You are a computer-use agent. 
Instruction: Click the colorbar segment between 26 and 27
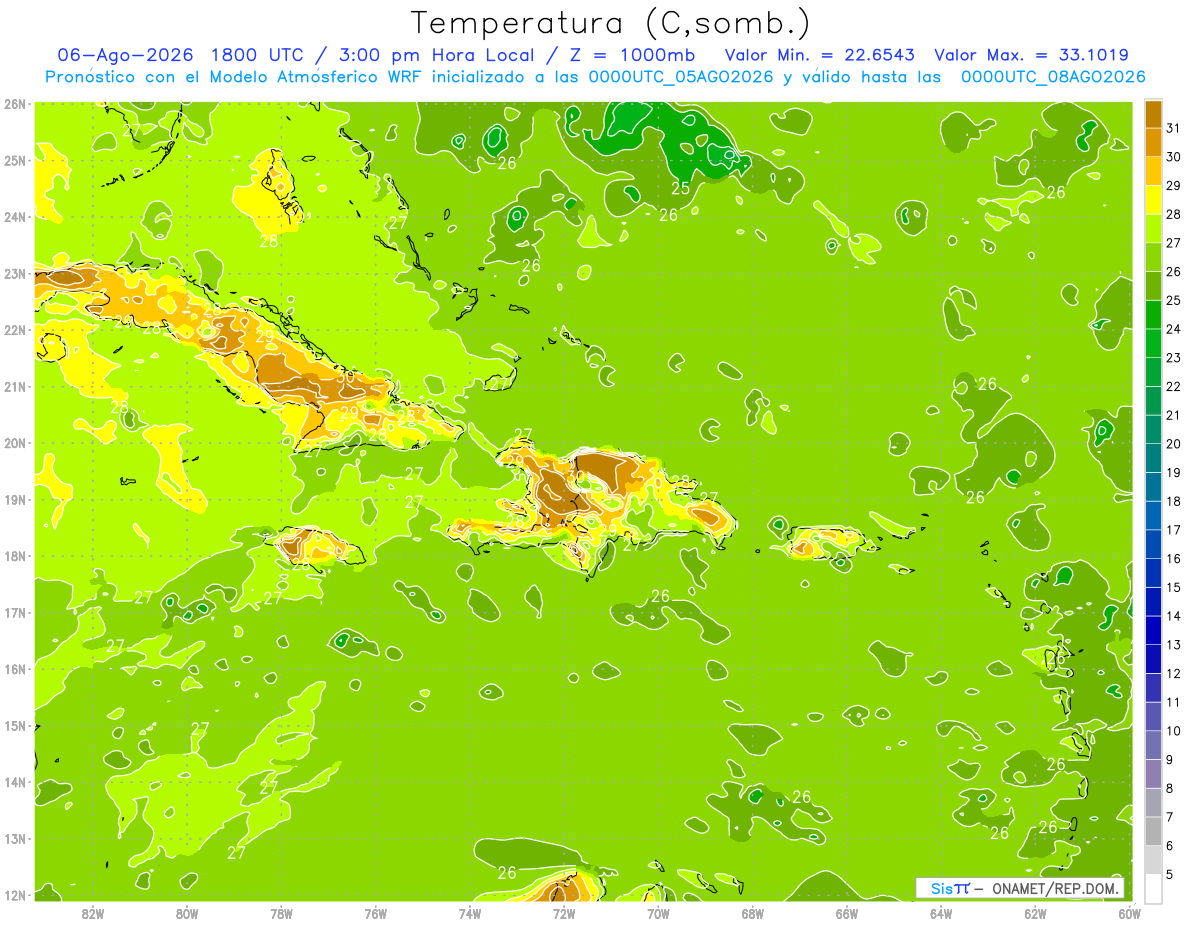coord(1153,257)
